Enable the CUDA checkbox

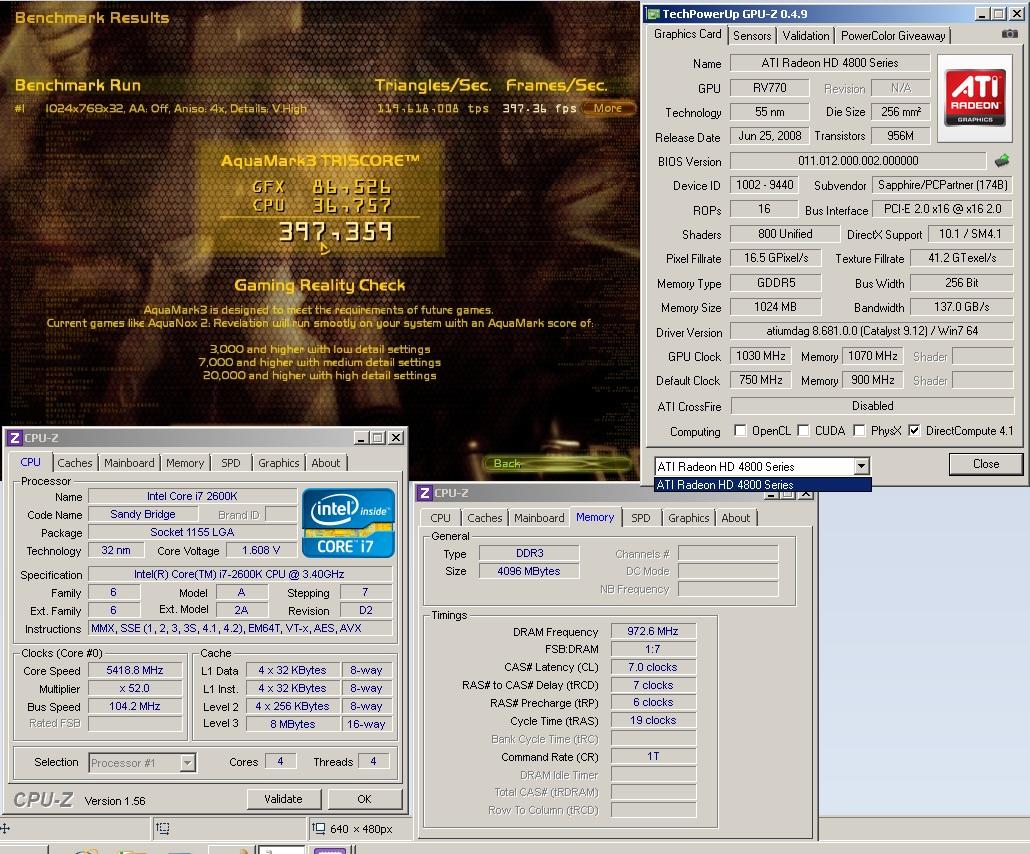coord(803,430)
